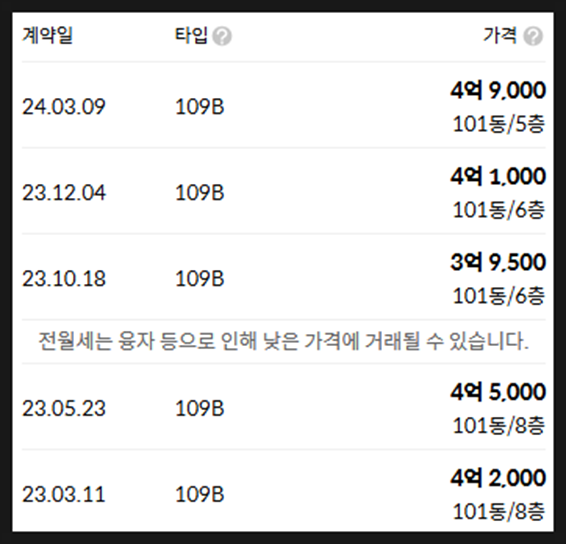Screen dimensions: 566x544
Task: Click price 3억 9,500
Action: 498,262
